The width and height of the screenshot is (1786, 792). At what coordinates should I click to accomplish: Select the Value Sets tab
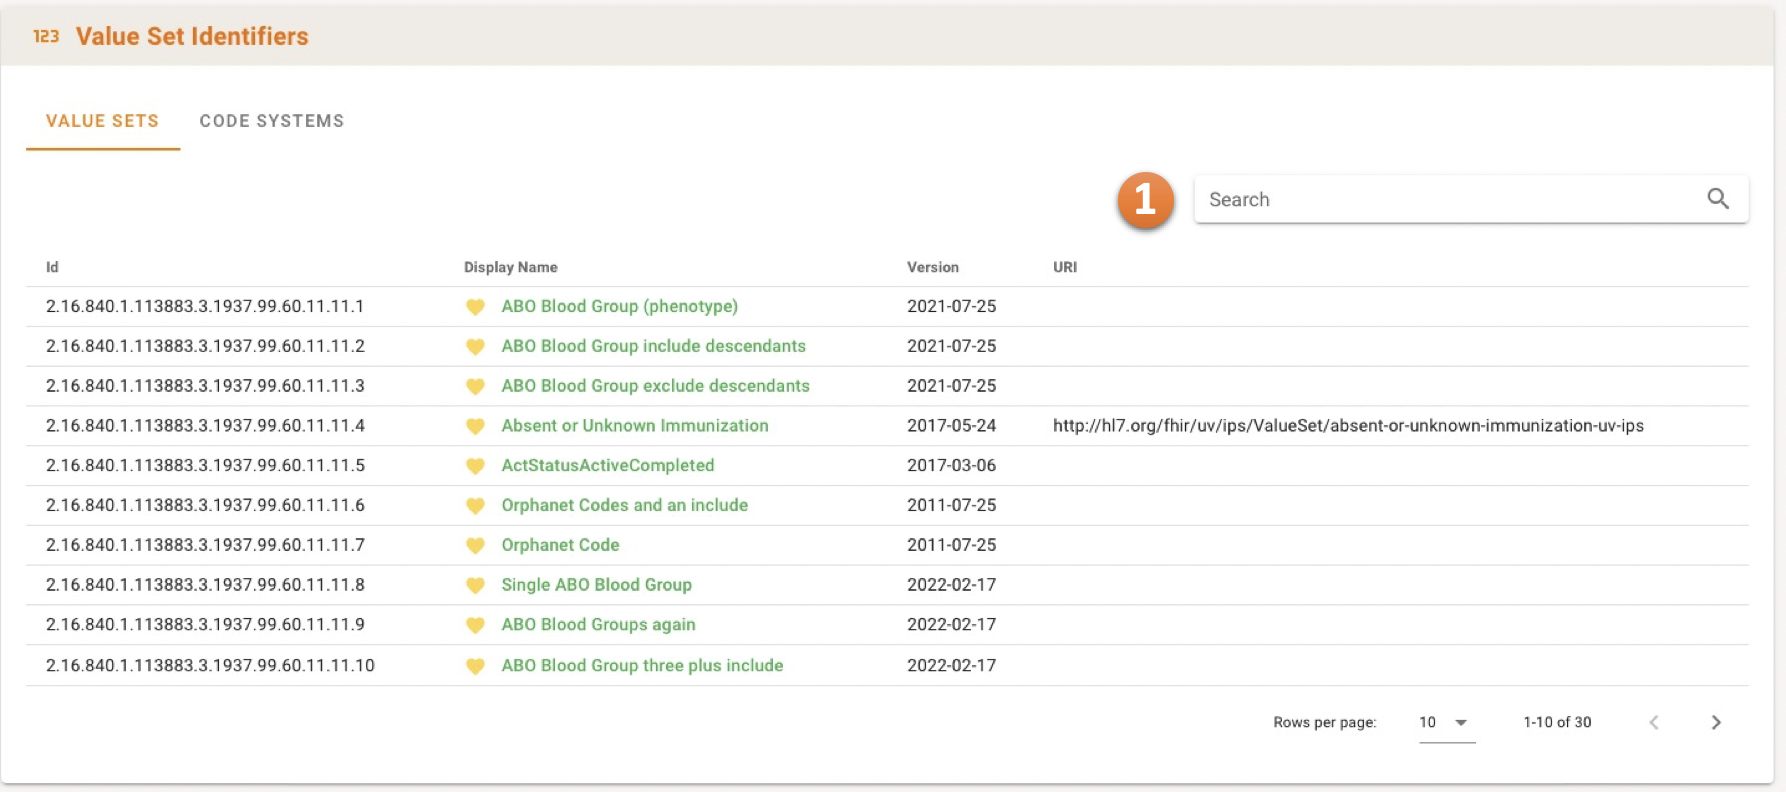pyautogui.click(x=102, y=121)
